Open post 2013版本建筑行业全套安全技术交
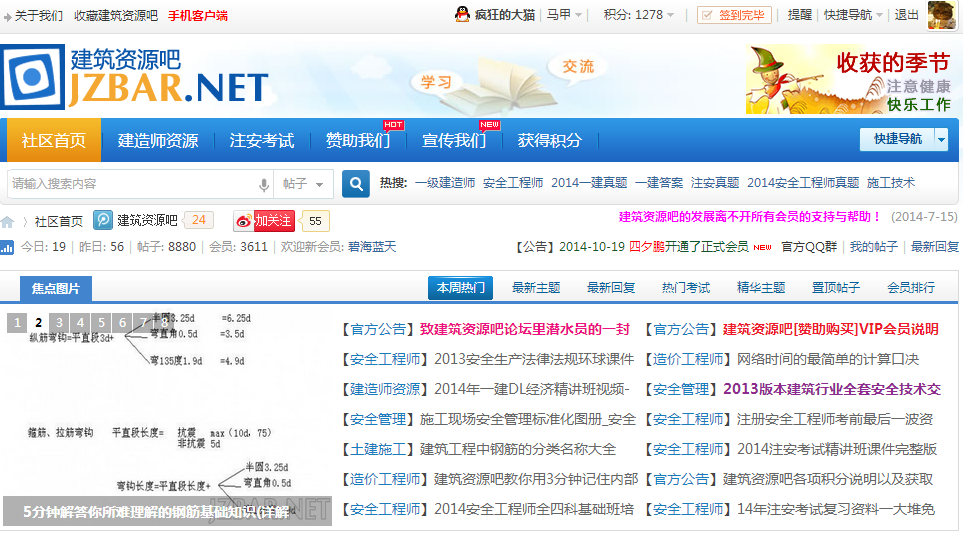This screenshot has width=963, height=536. click(832, 389)
